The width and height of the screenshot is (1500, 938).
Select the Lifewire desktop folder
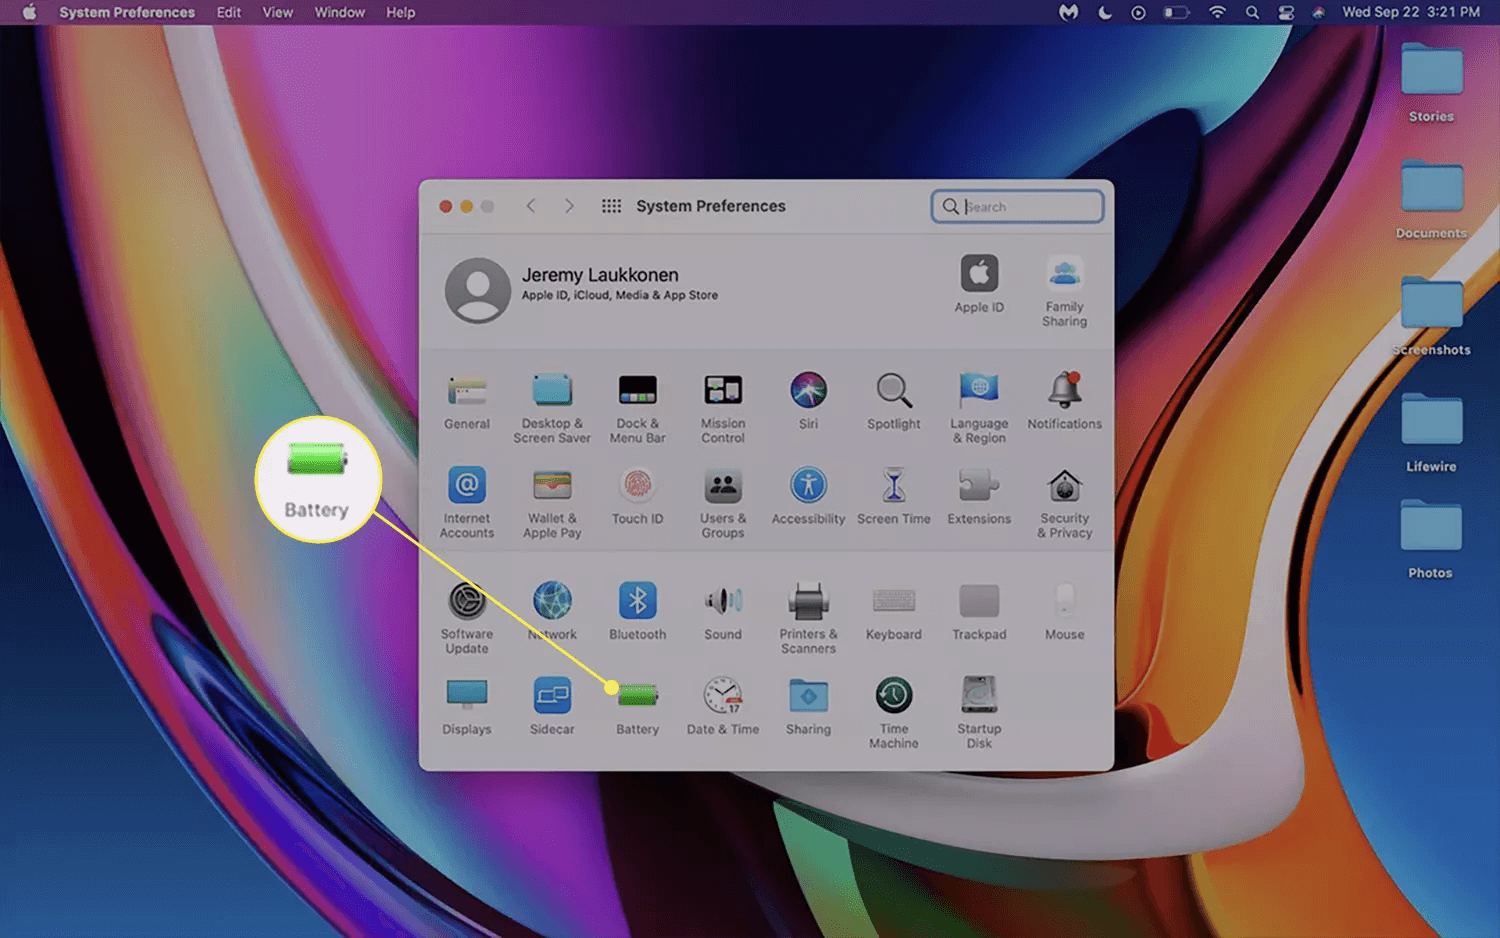point(1431,434)
